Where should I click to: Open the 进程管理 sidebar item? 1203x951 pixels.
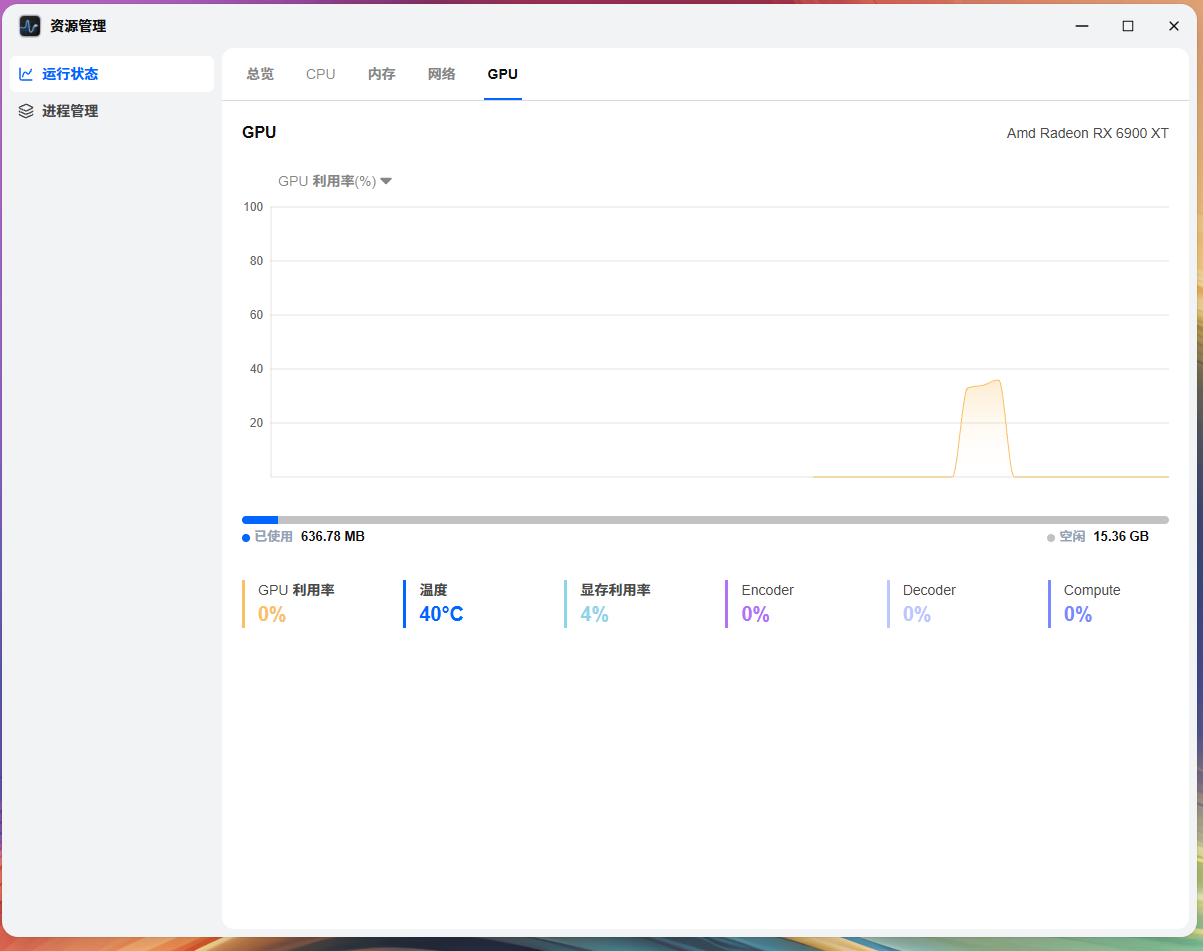pos(112,111)
